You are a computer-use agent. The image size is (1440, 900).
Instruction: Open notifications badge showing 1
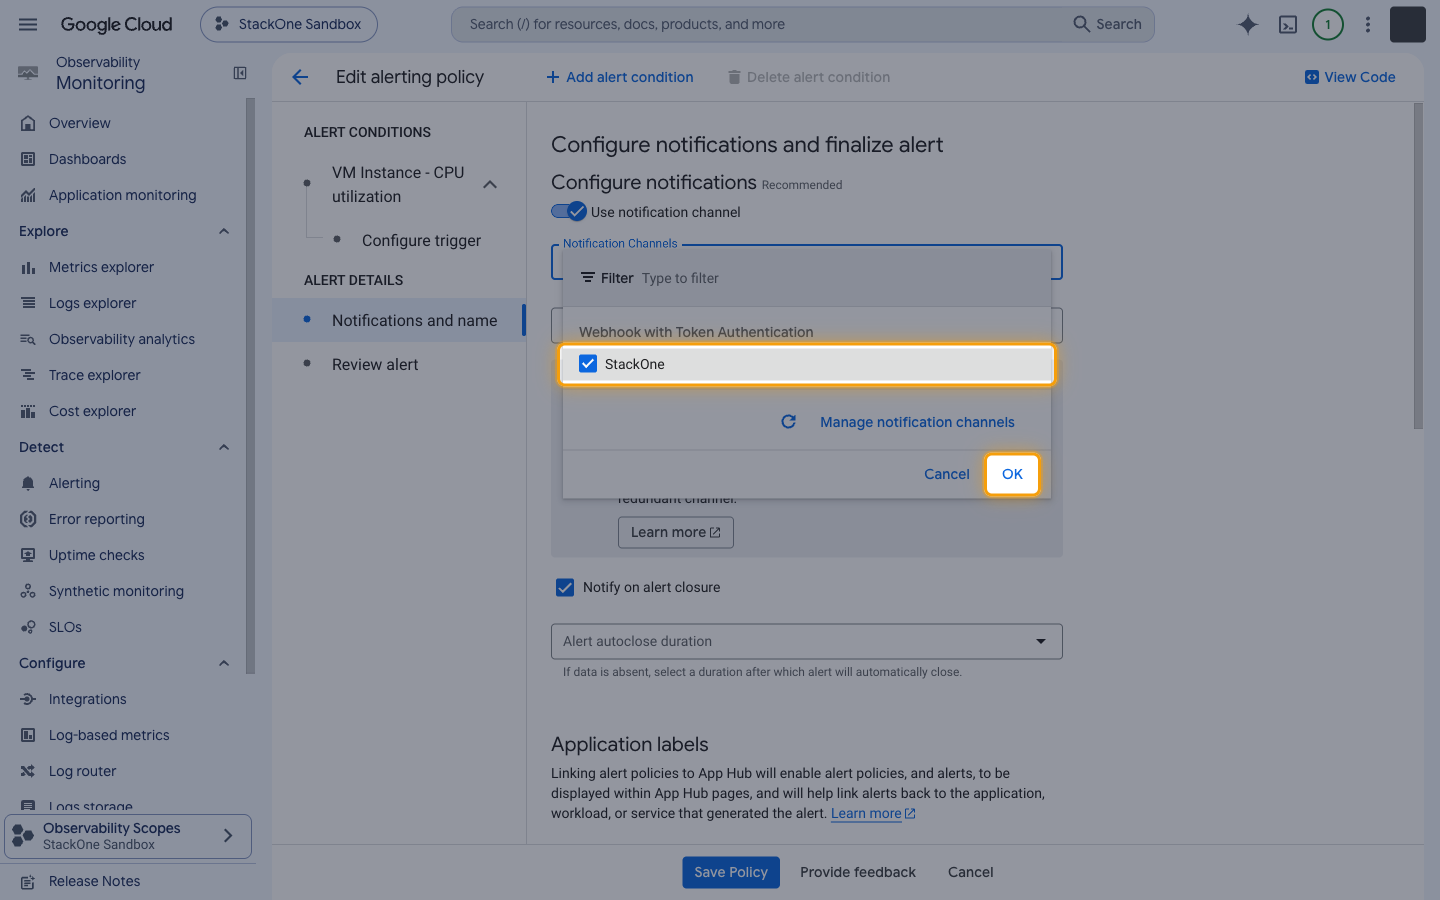click(x=1328, y=24)
